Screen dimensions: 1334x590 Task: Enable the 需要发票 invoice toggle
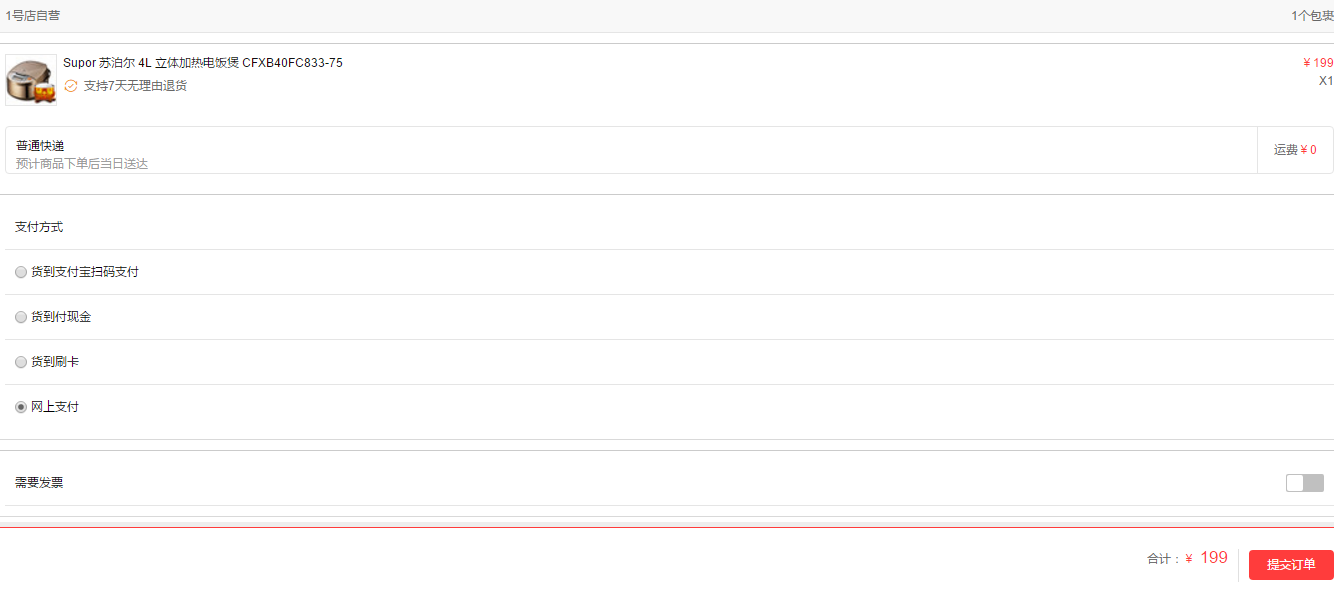click(1305, 483)
